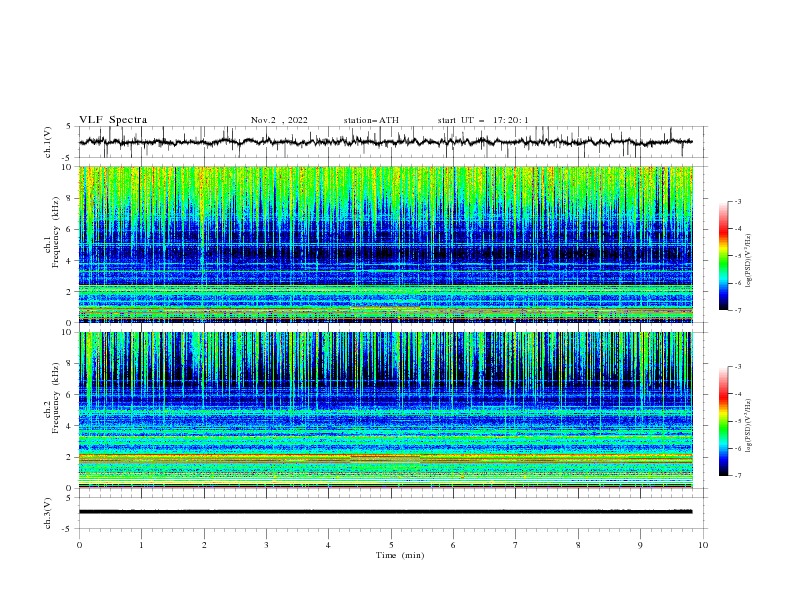Screen dimensions: 792x612
Task: Click the "ch.1(V)" axis label
Action: coord(48,142)
